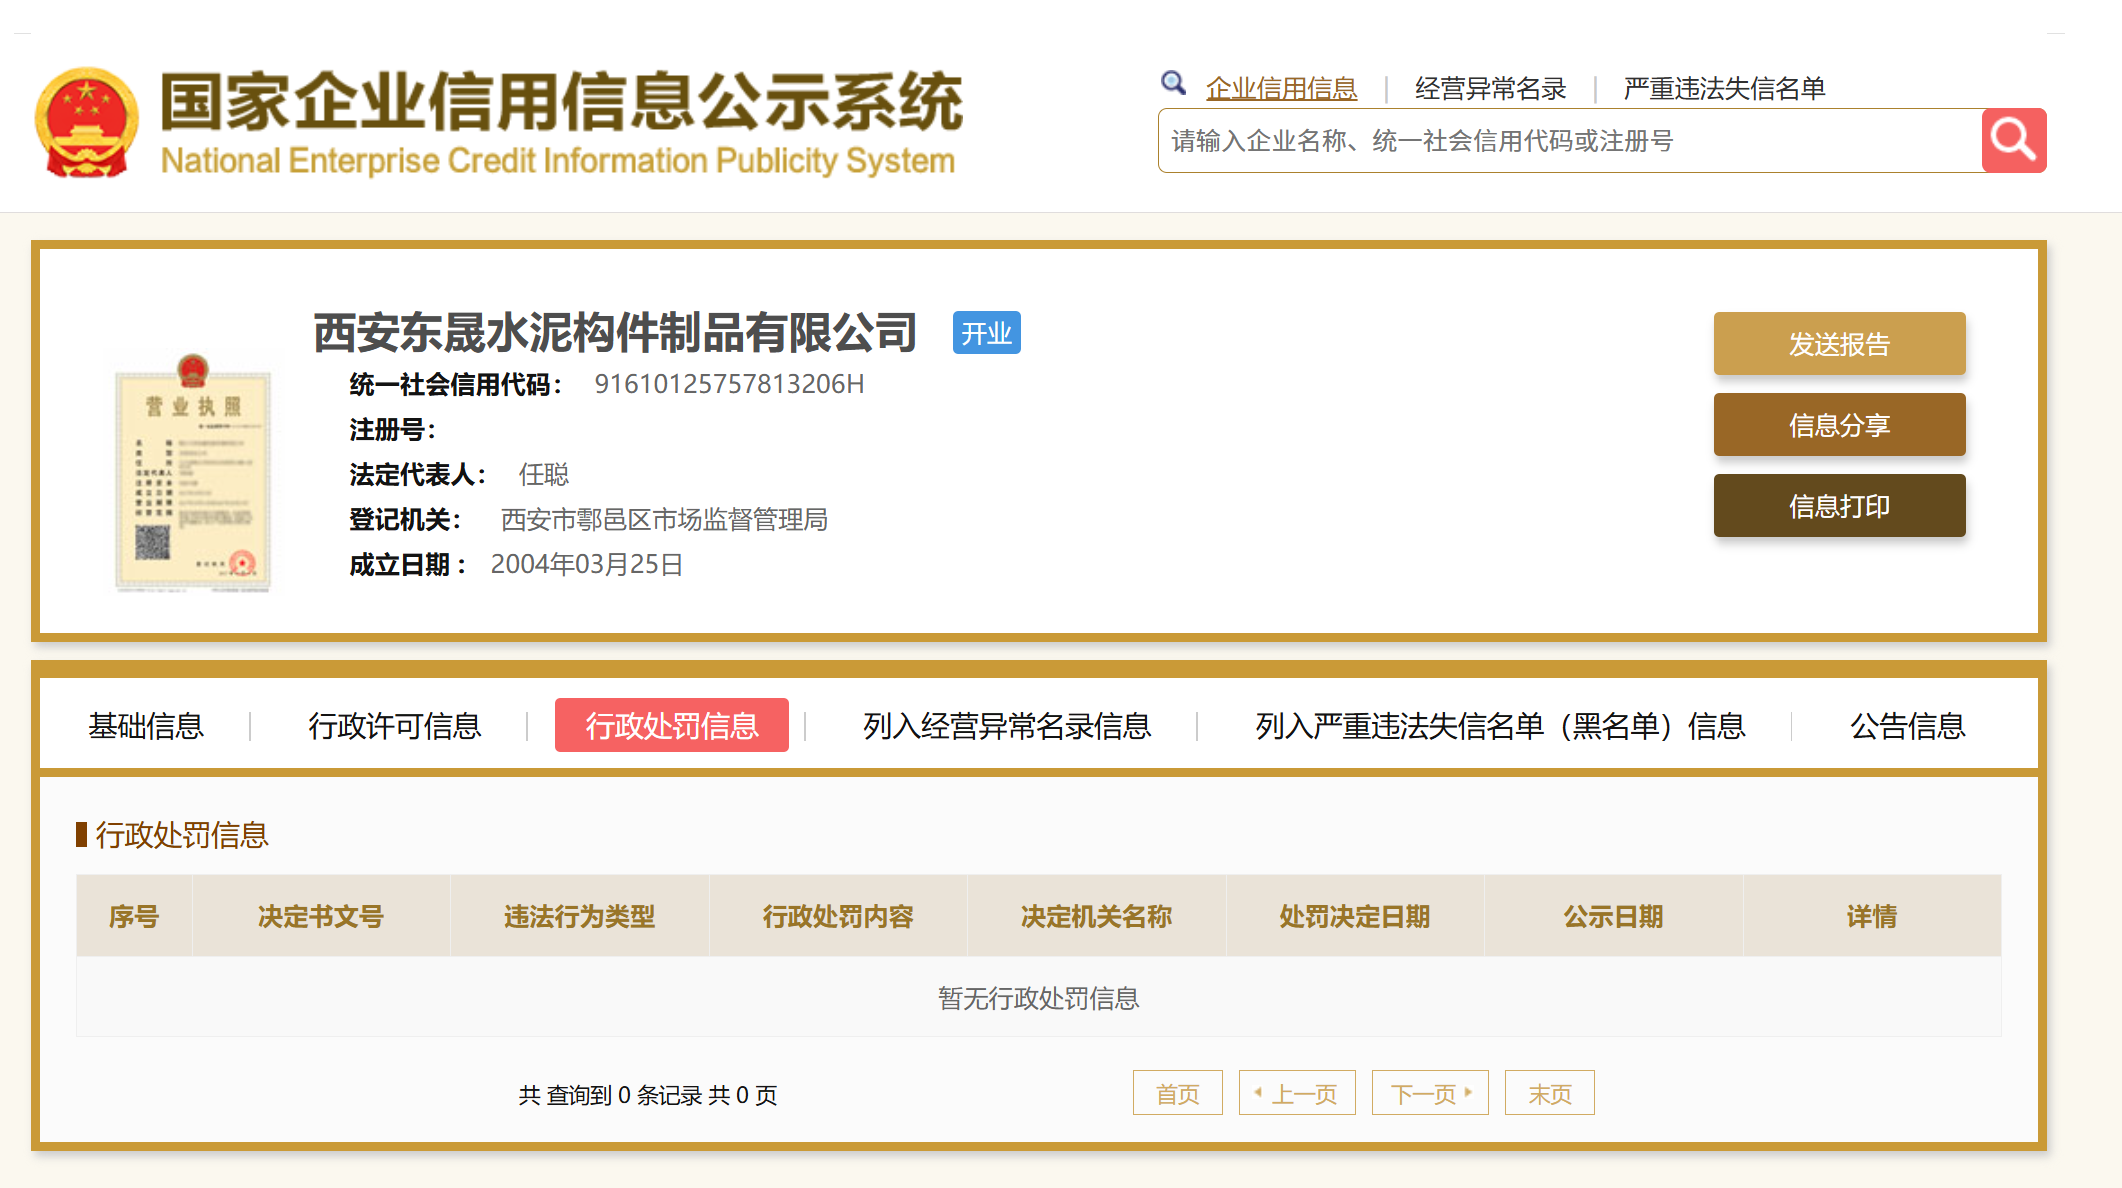Open the 列入经营异常名录信息 tab
The image size is (2122, 1188).
(x=1007, y=726)
